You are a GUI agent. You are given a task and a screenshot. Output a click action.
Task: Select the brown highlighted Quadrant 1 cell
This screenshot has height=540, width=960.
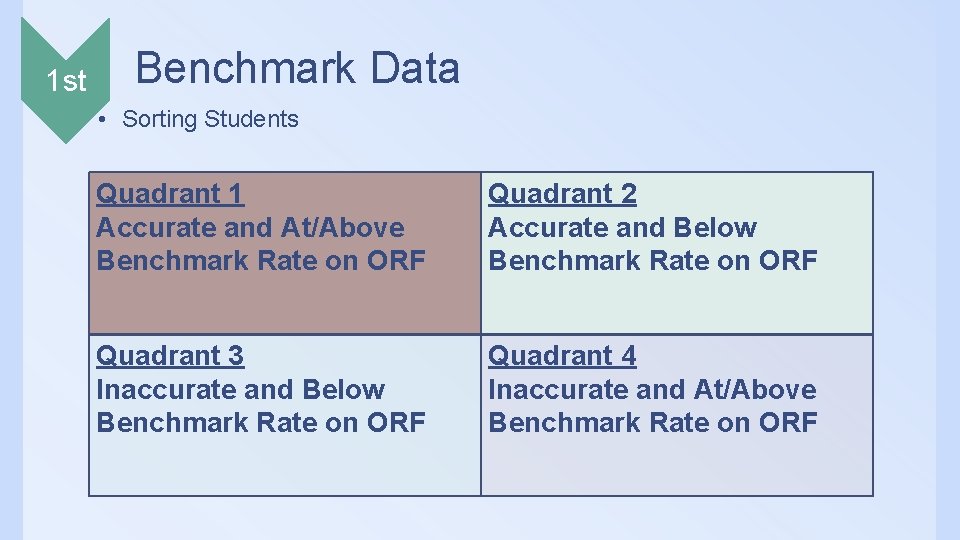pos(285,253)
